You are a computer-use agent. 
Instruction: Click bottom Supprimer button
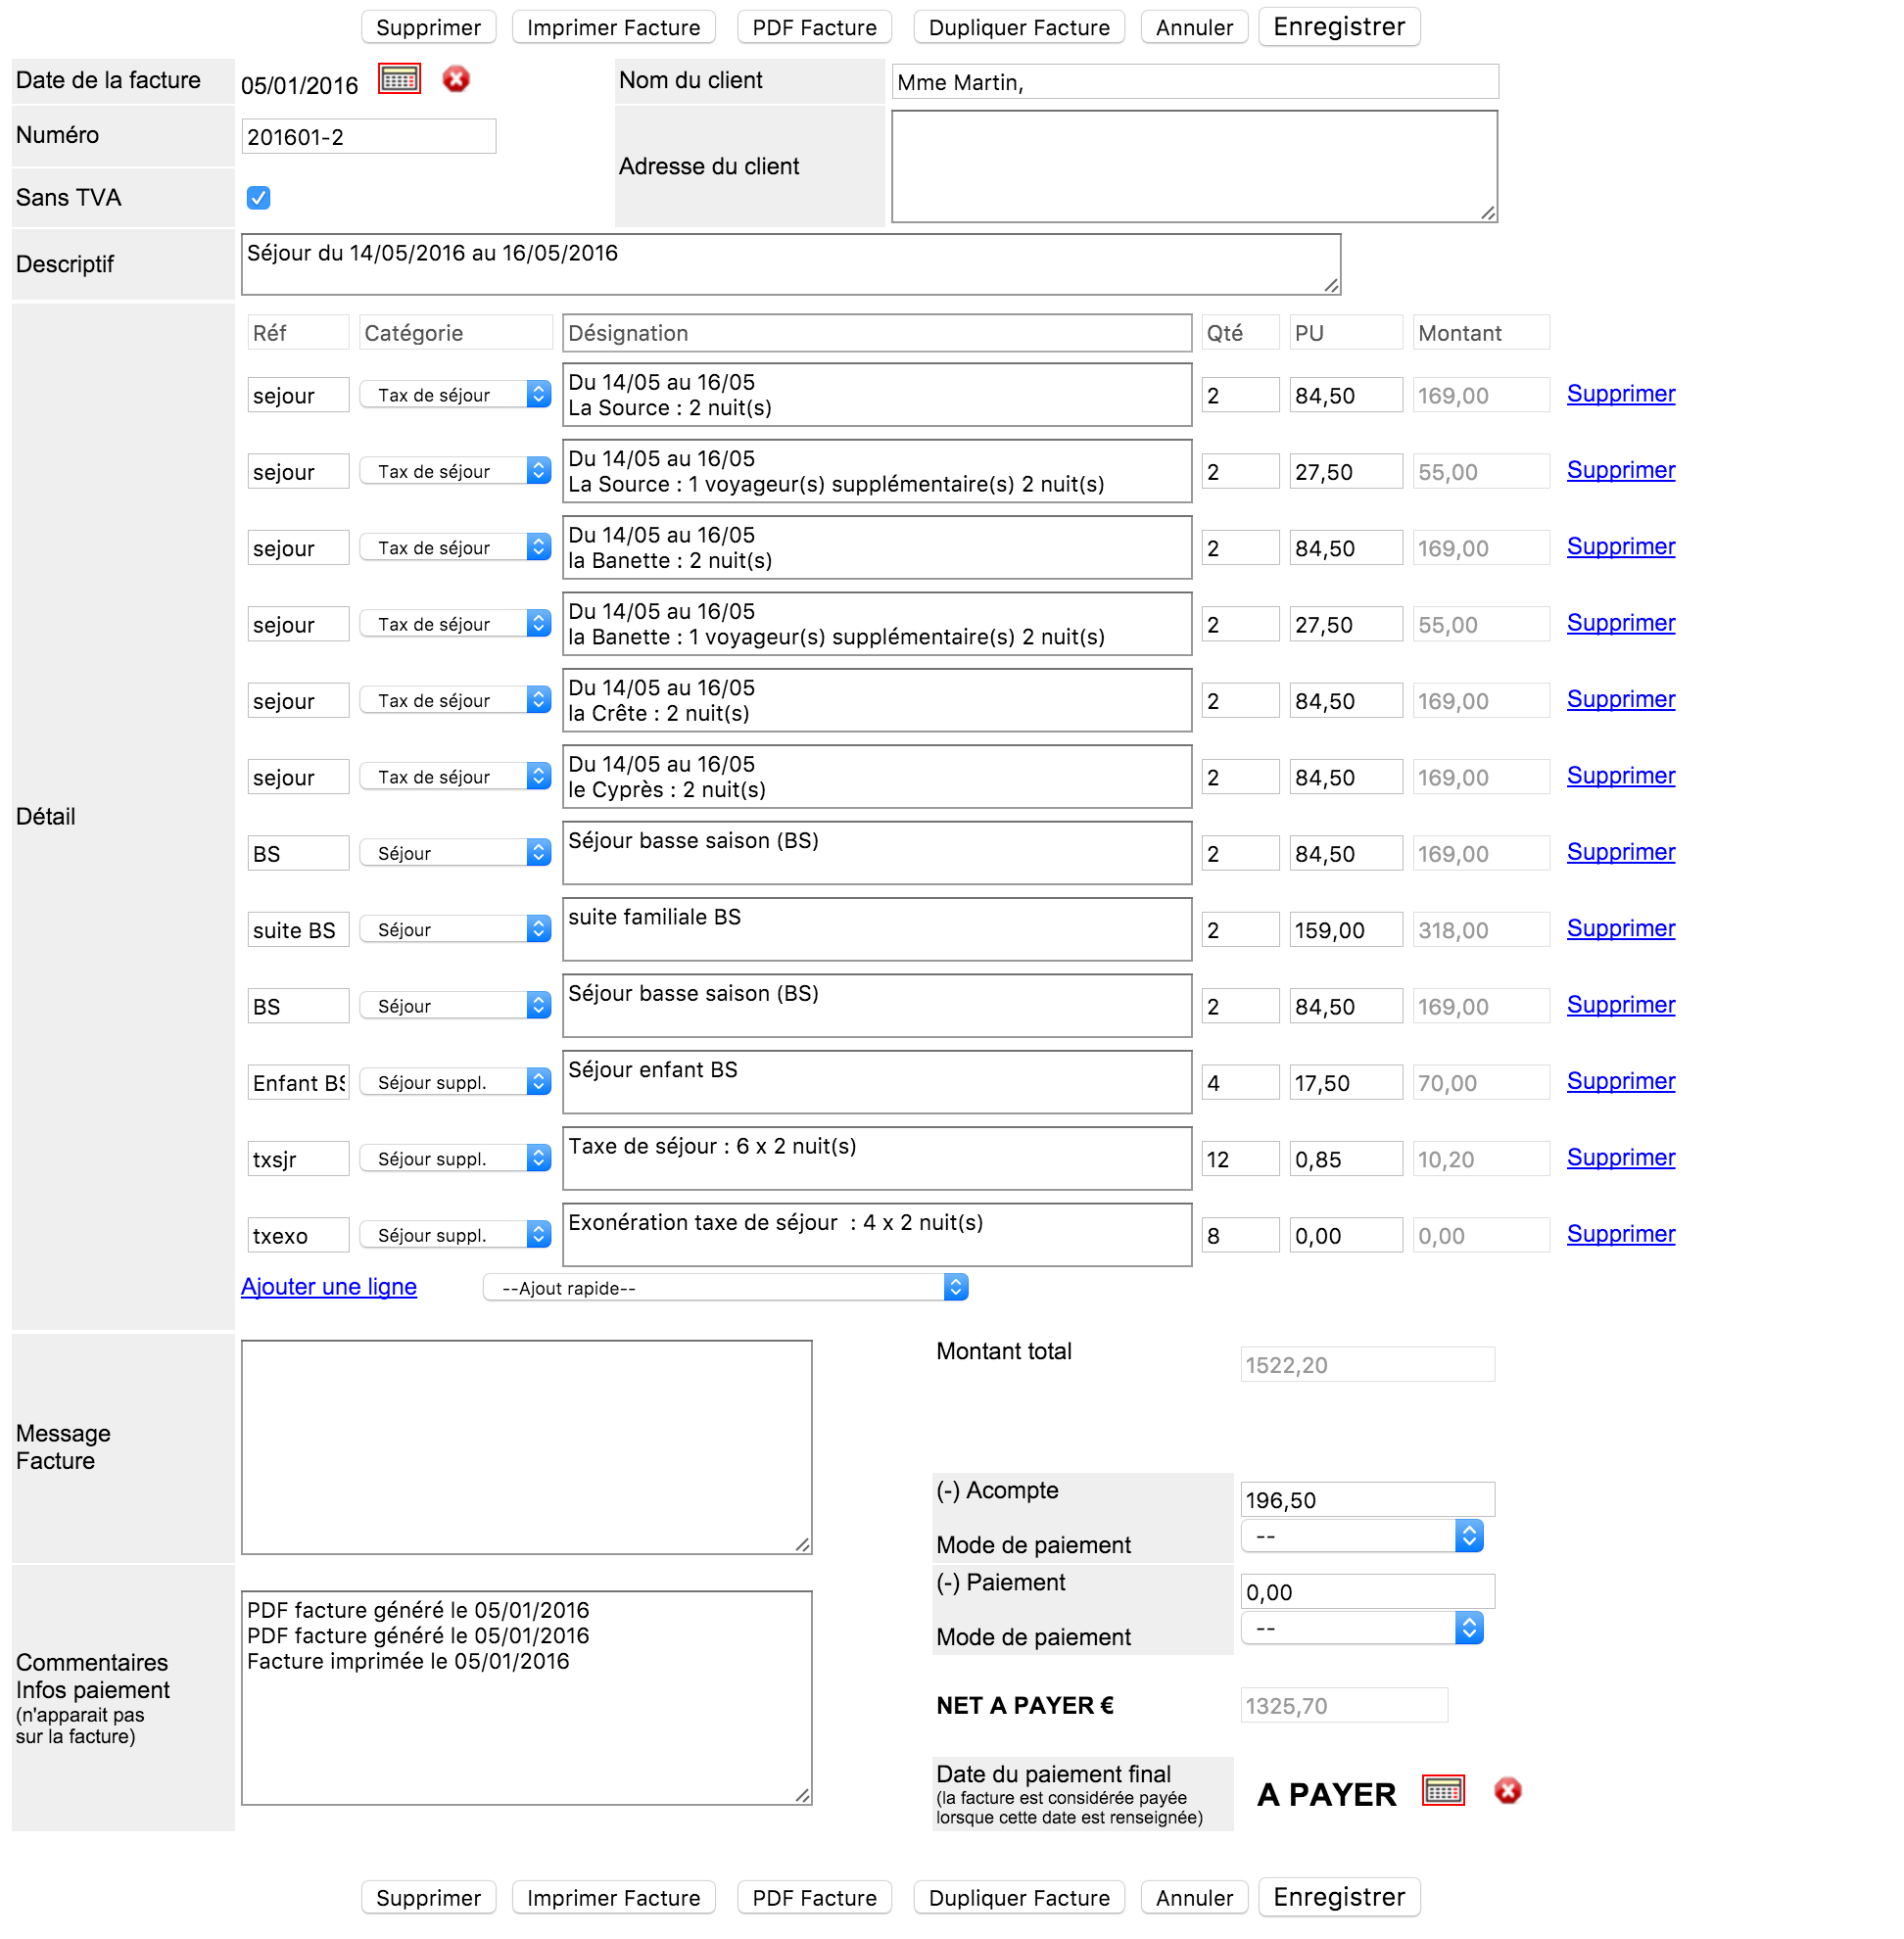point(428,1898)
